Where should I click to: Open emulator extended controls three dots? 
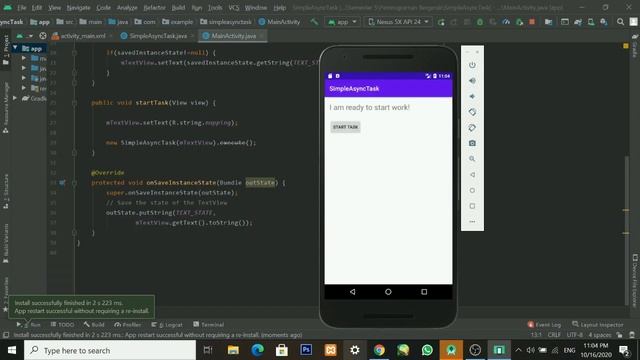pos(472,222)
